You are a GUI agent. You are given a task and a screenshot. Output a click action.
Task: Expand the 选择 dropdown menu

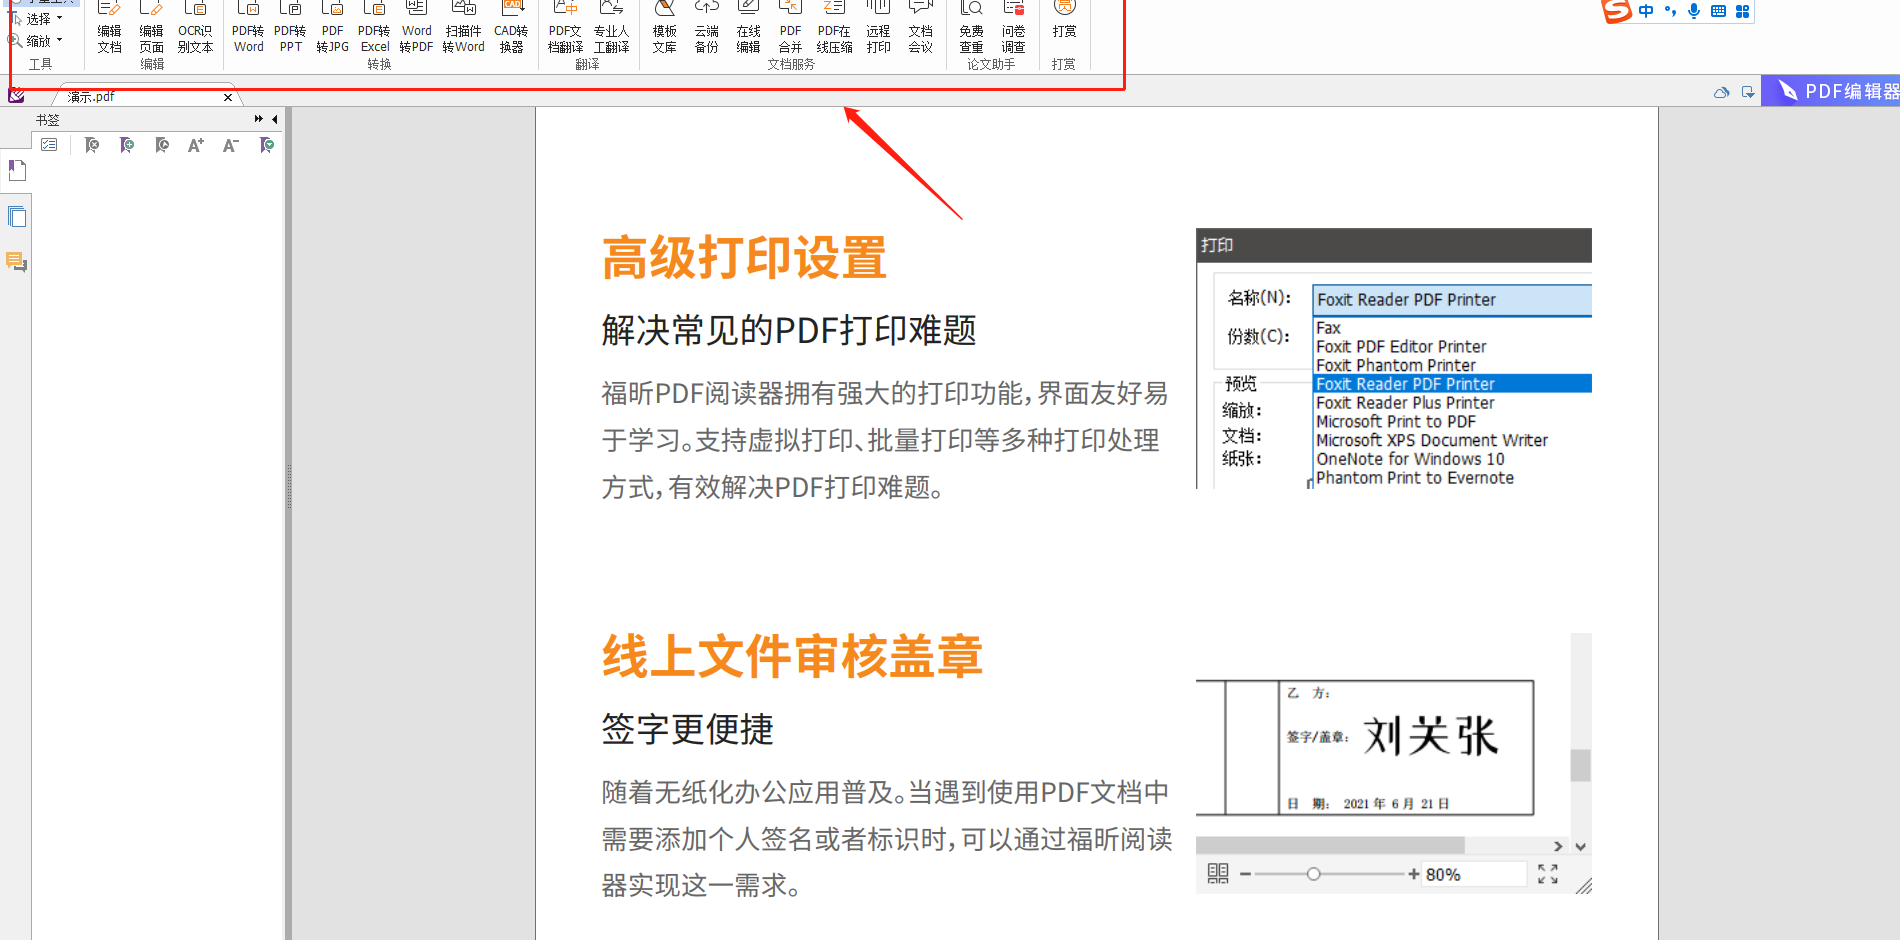(x=58, y=17)
